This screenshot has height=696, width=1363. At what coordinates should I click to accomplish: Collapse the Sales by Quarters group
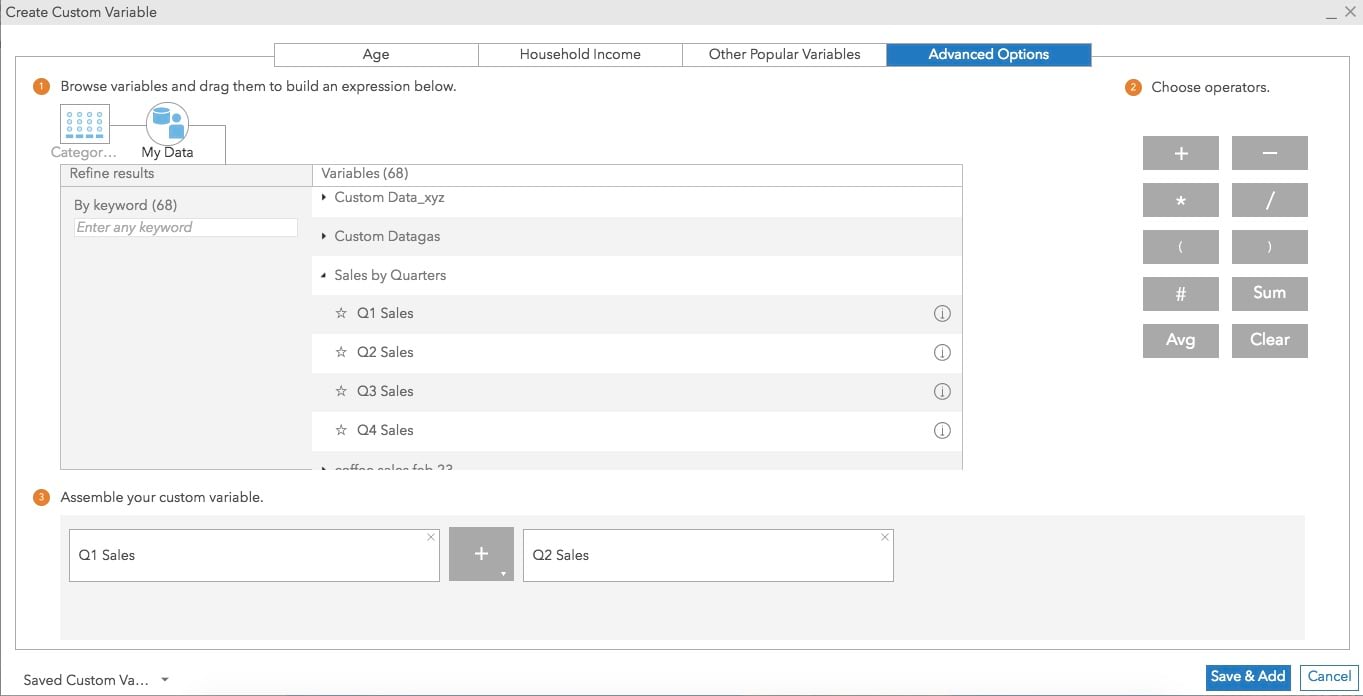tap(324, 275)
